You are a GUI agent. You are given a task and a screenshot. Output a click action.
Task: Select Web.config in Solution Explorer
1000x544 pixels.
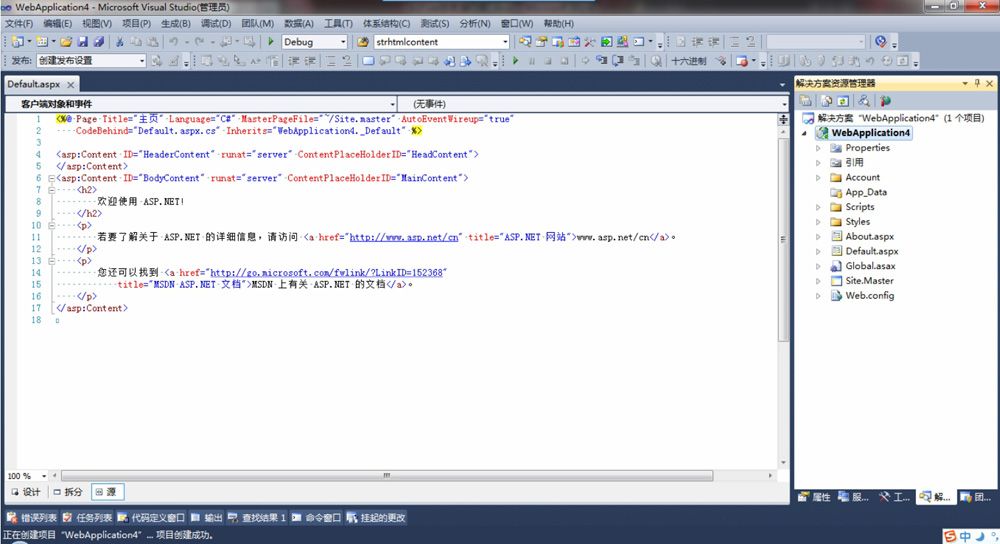869,295
